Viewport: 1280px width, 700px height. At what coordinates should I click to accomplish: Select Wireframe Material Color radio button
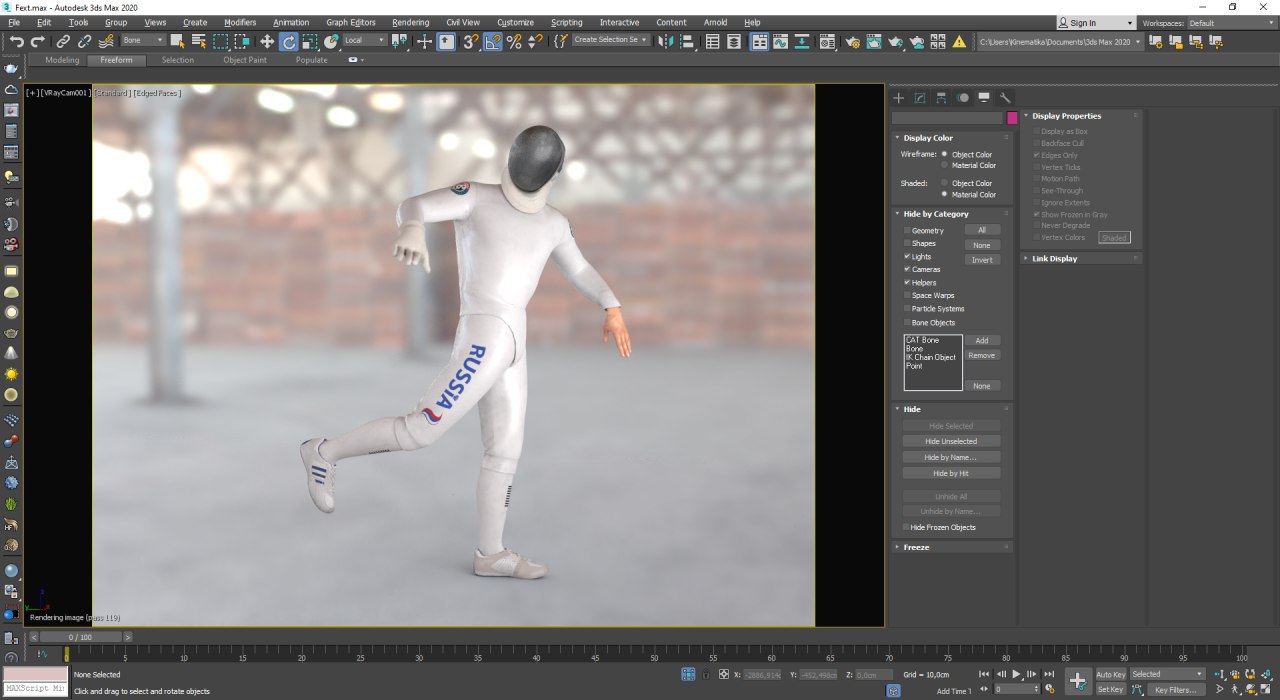pyautogui.click(x=944, y=165)
